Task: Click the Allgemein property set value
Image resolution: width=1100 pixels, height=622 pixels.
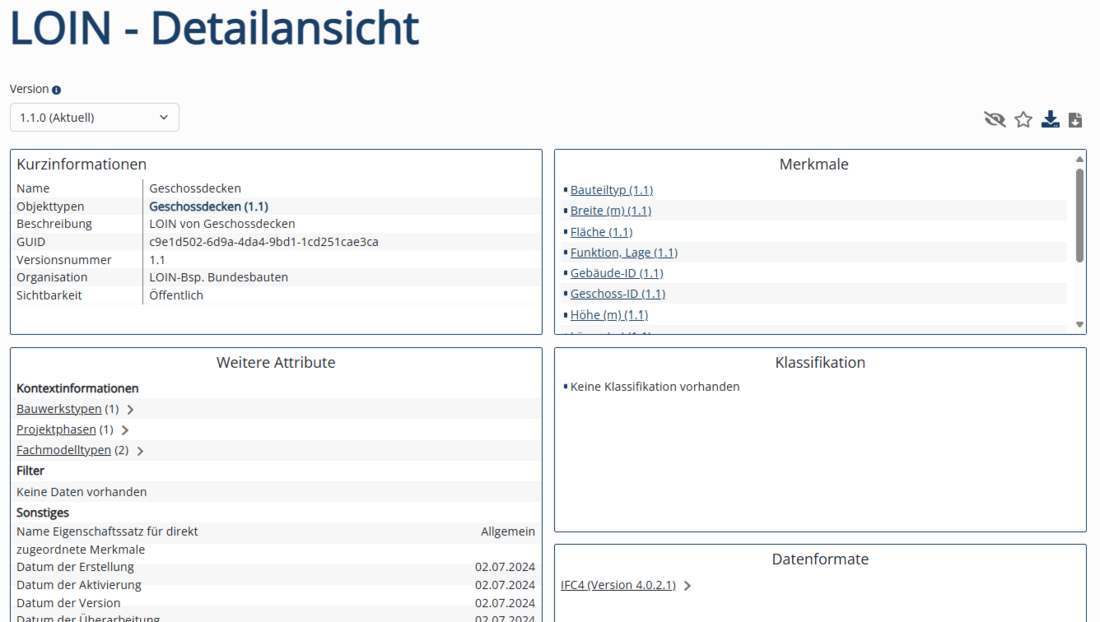Action: (x=508, y=532)
